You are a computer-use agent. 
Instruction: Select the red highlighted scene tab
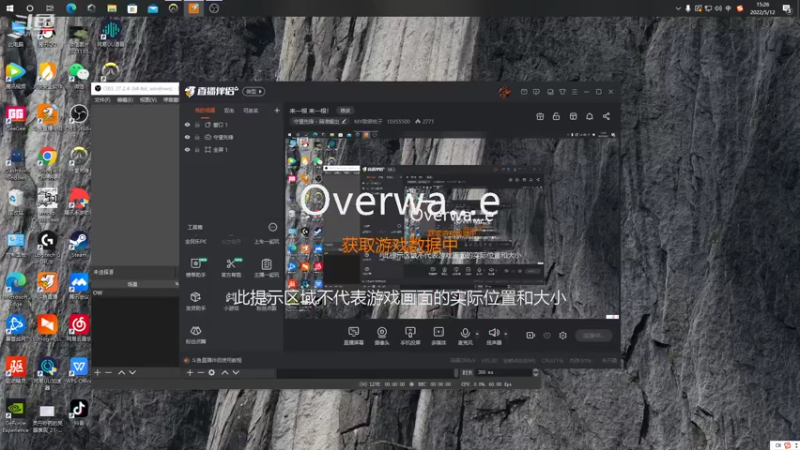pos(205,110)
